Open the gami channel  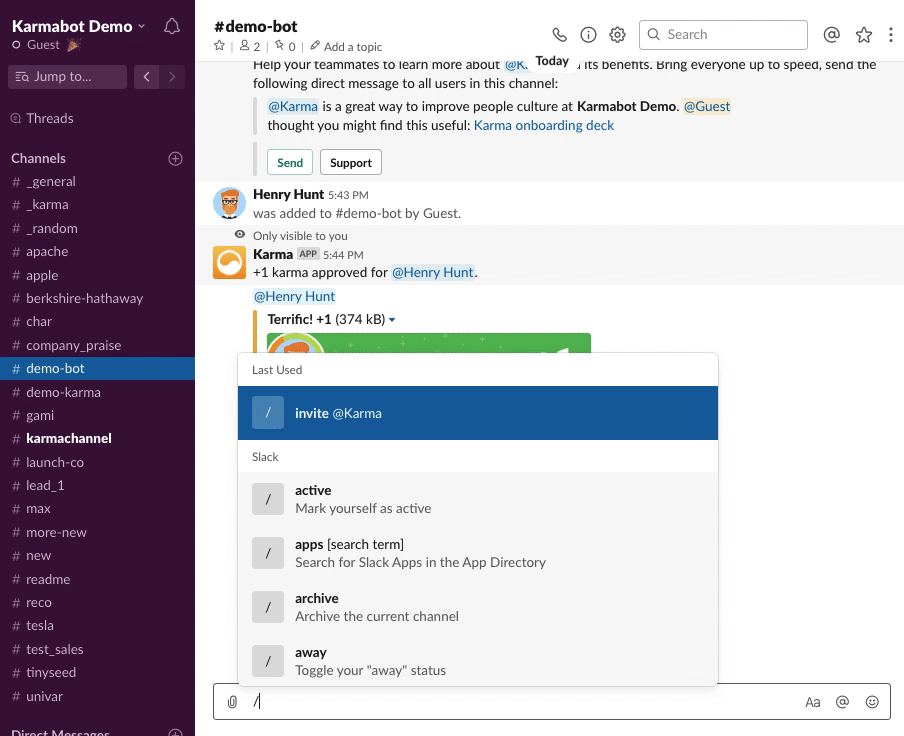tap(40, 416)
